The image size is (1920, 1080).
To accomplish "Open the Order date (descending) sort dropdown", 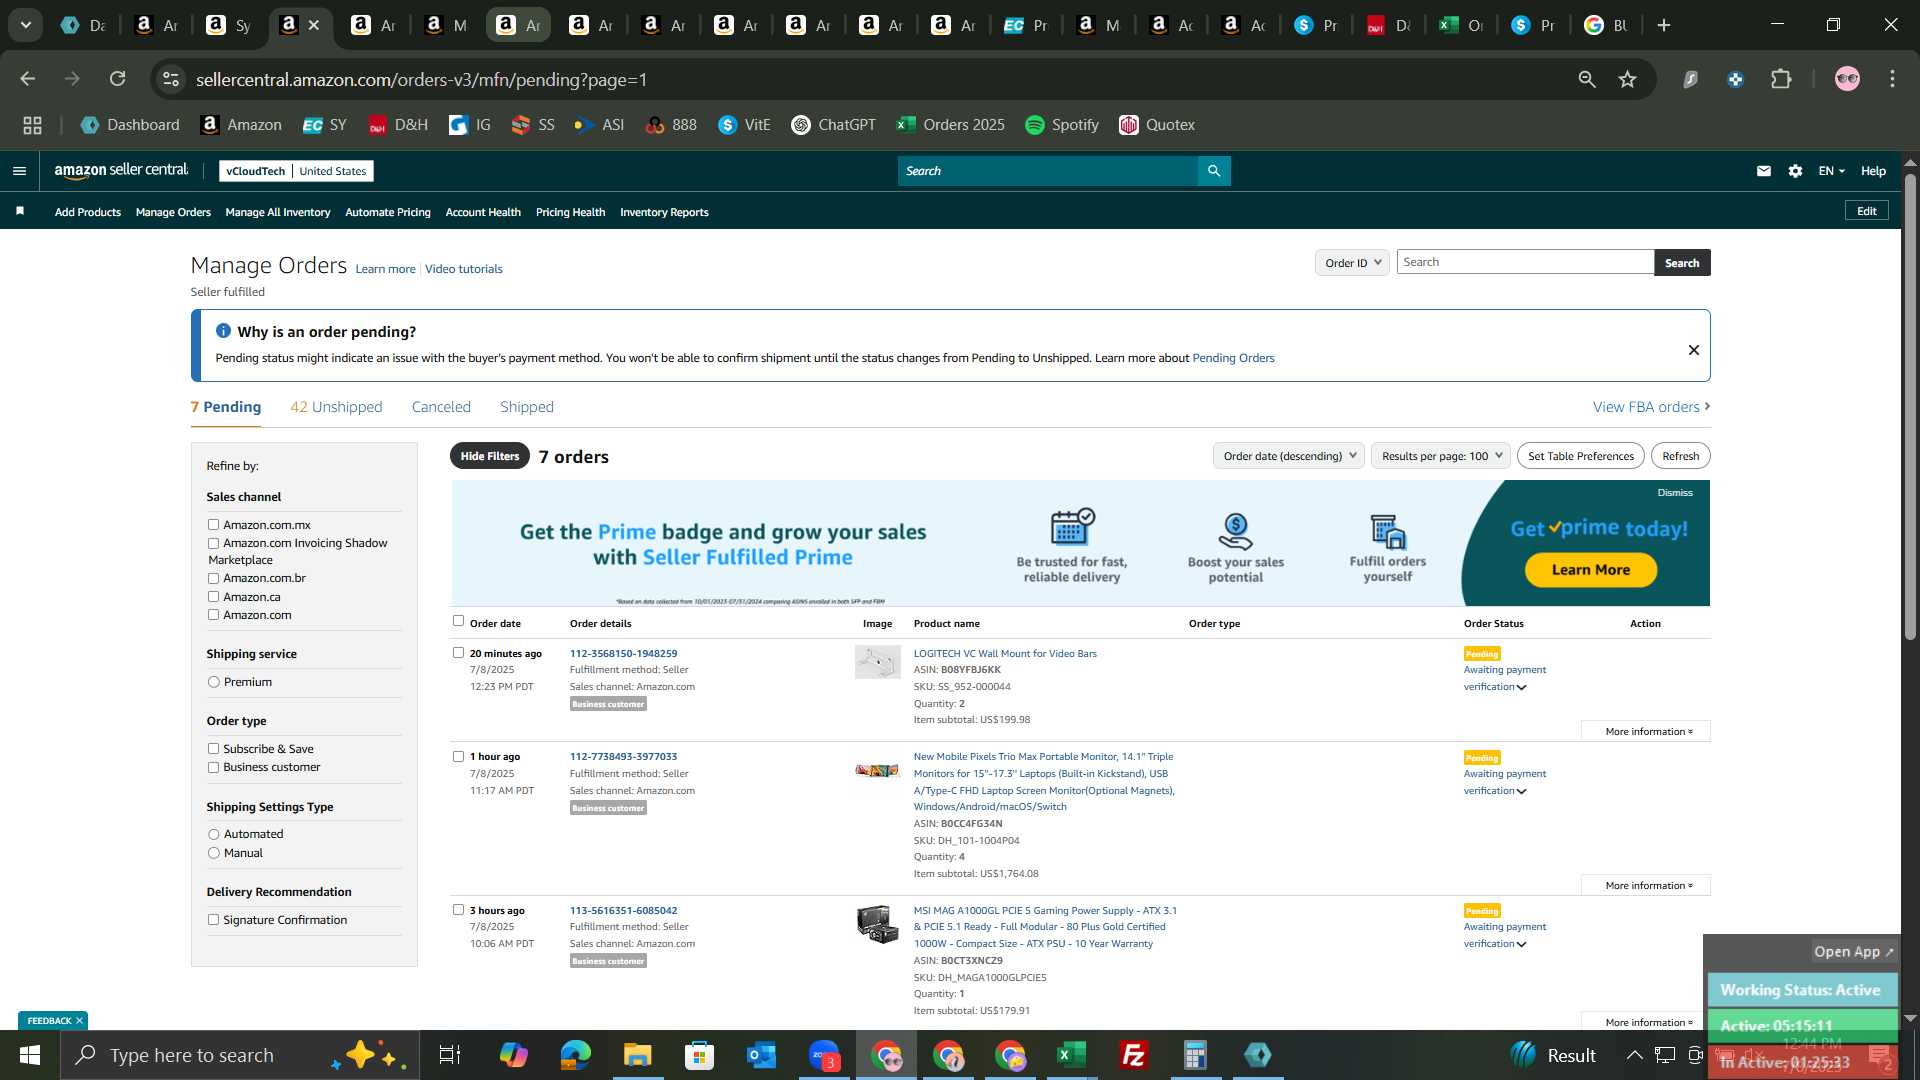I will point(1289,456).
